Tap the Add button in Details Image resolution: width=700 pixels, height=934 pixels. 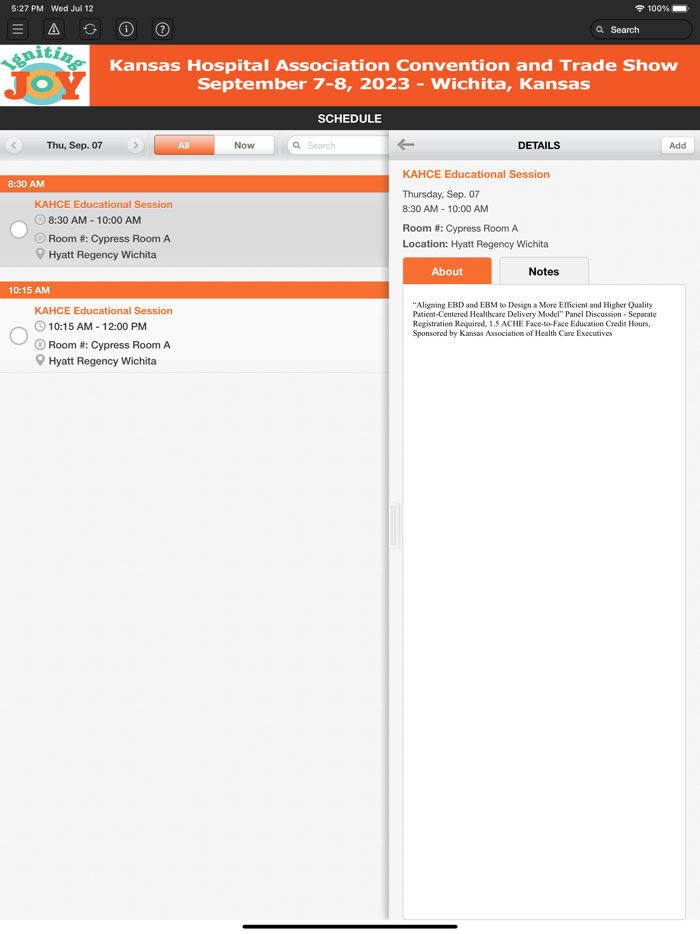click(x=677, y=145)
